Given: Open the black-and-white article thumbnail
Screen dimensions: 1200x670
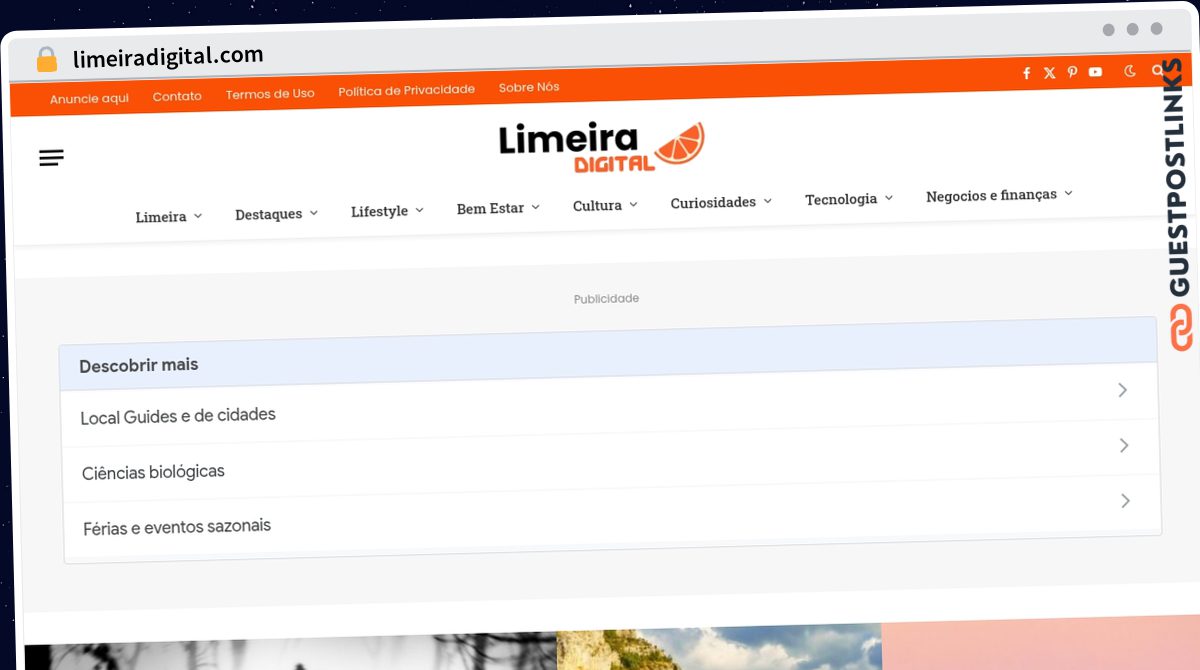Looking at the screenshot, I should click(290, 652).
